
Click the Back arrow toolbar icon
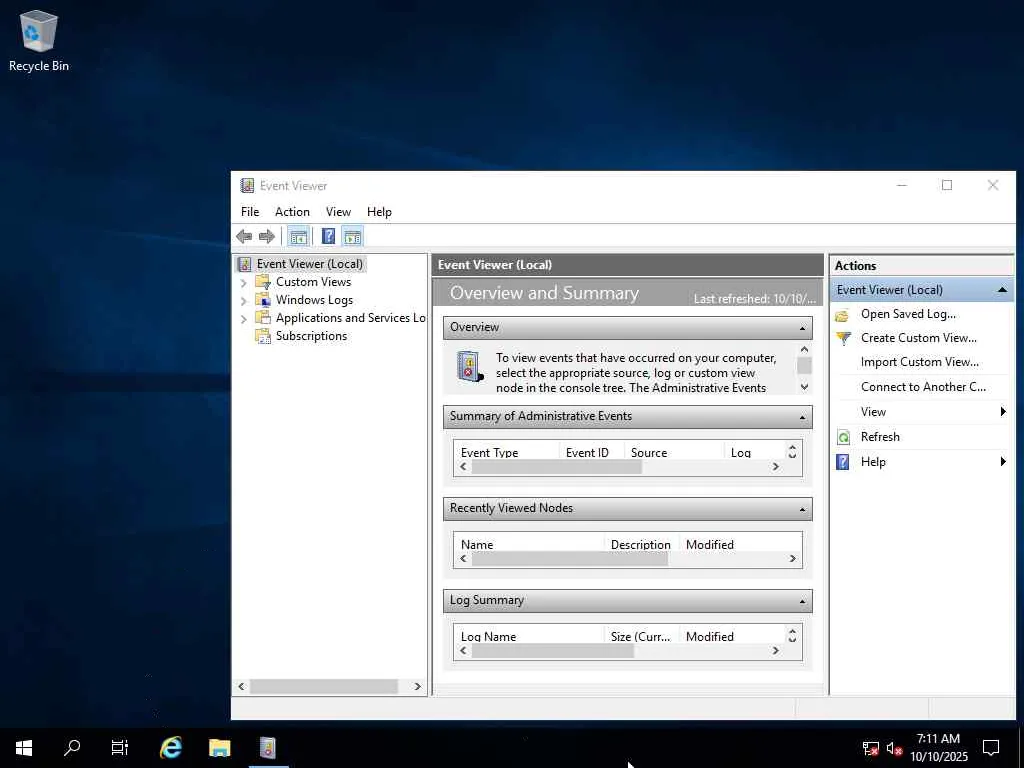[x=244, y=236]
